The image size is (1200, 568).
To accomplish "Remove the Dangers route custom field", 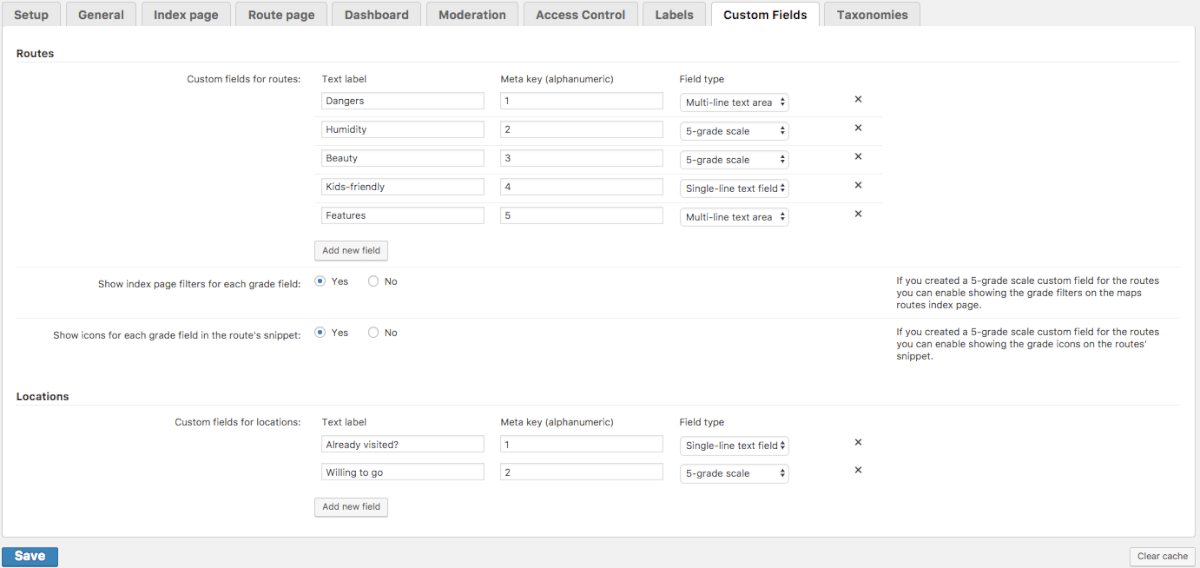I will point(858,100).
